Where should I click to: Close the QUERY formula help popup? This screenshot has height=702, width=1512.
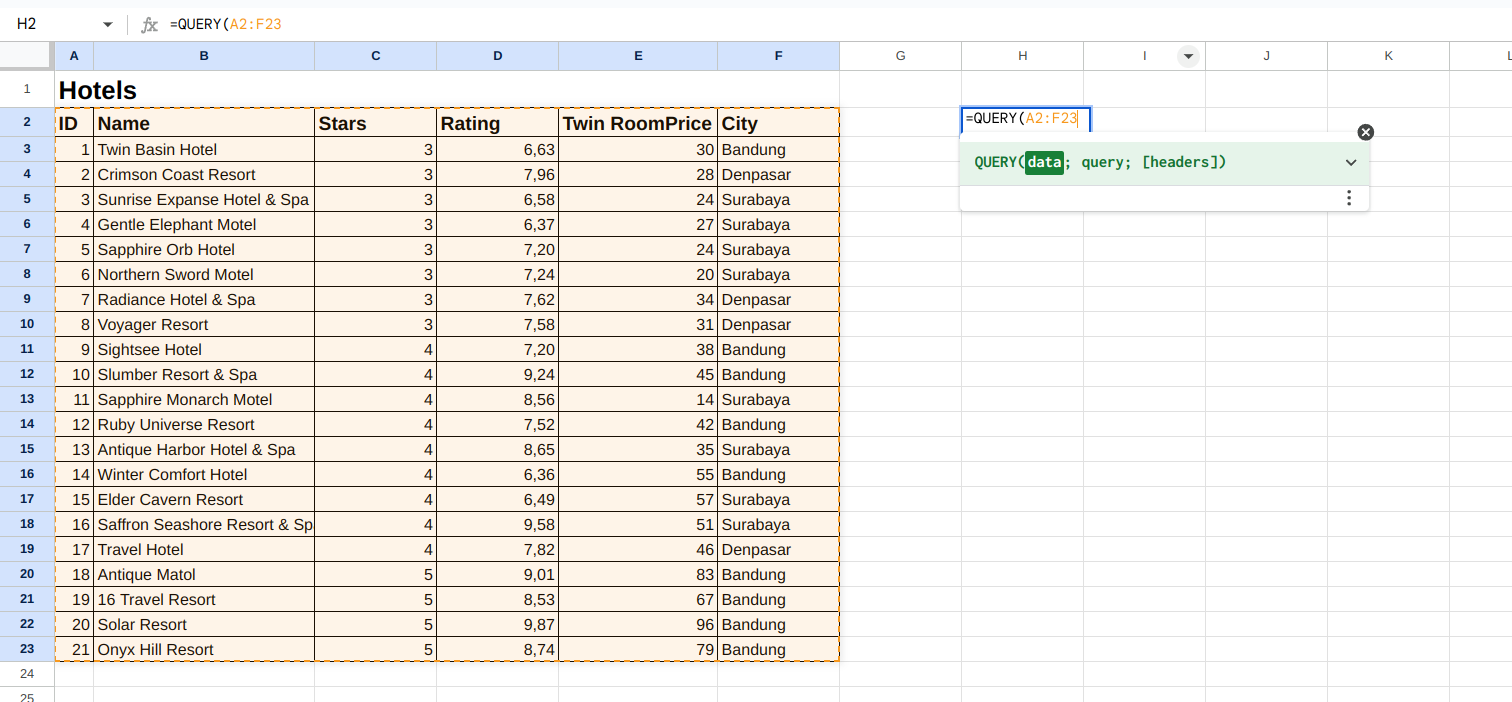coord(1366,132)
